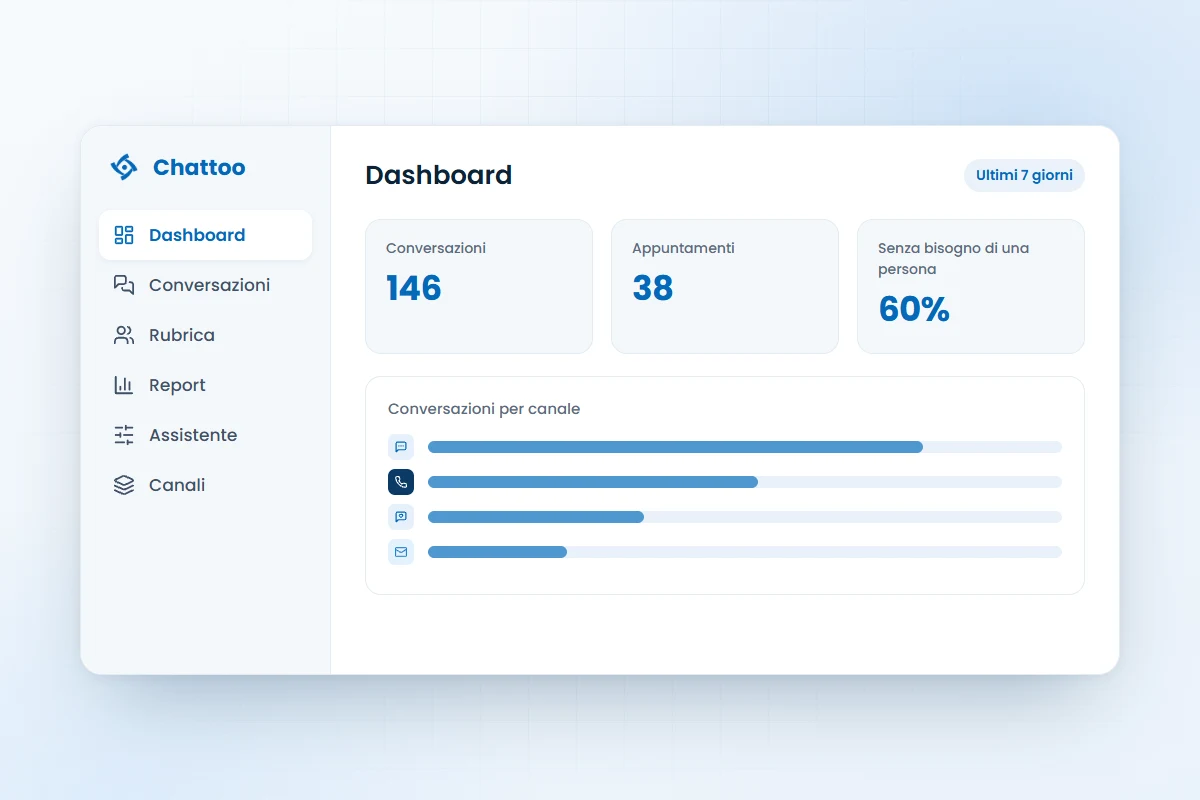This screenshot has width=1200, height=800.
Task: Click the Dashboard grid icon in sidebar
Action: point(124,235)
